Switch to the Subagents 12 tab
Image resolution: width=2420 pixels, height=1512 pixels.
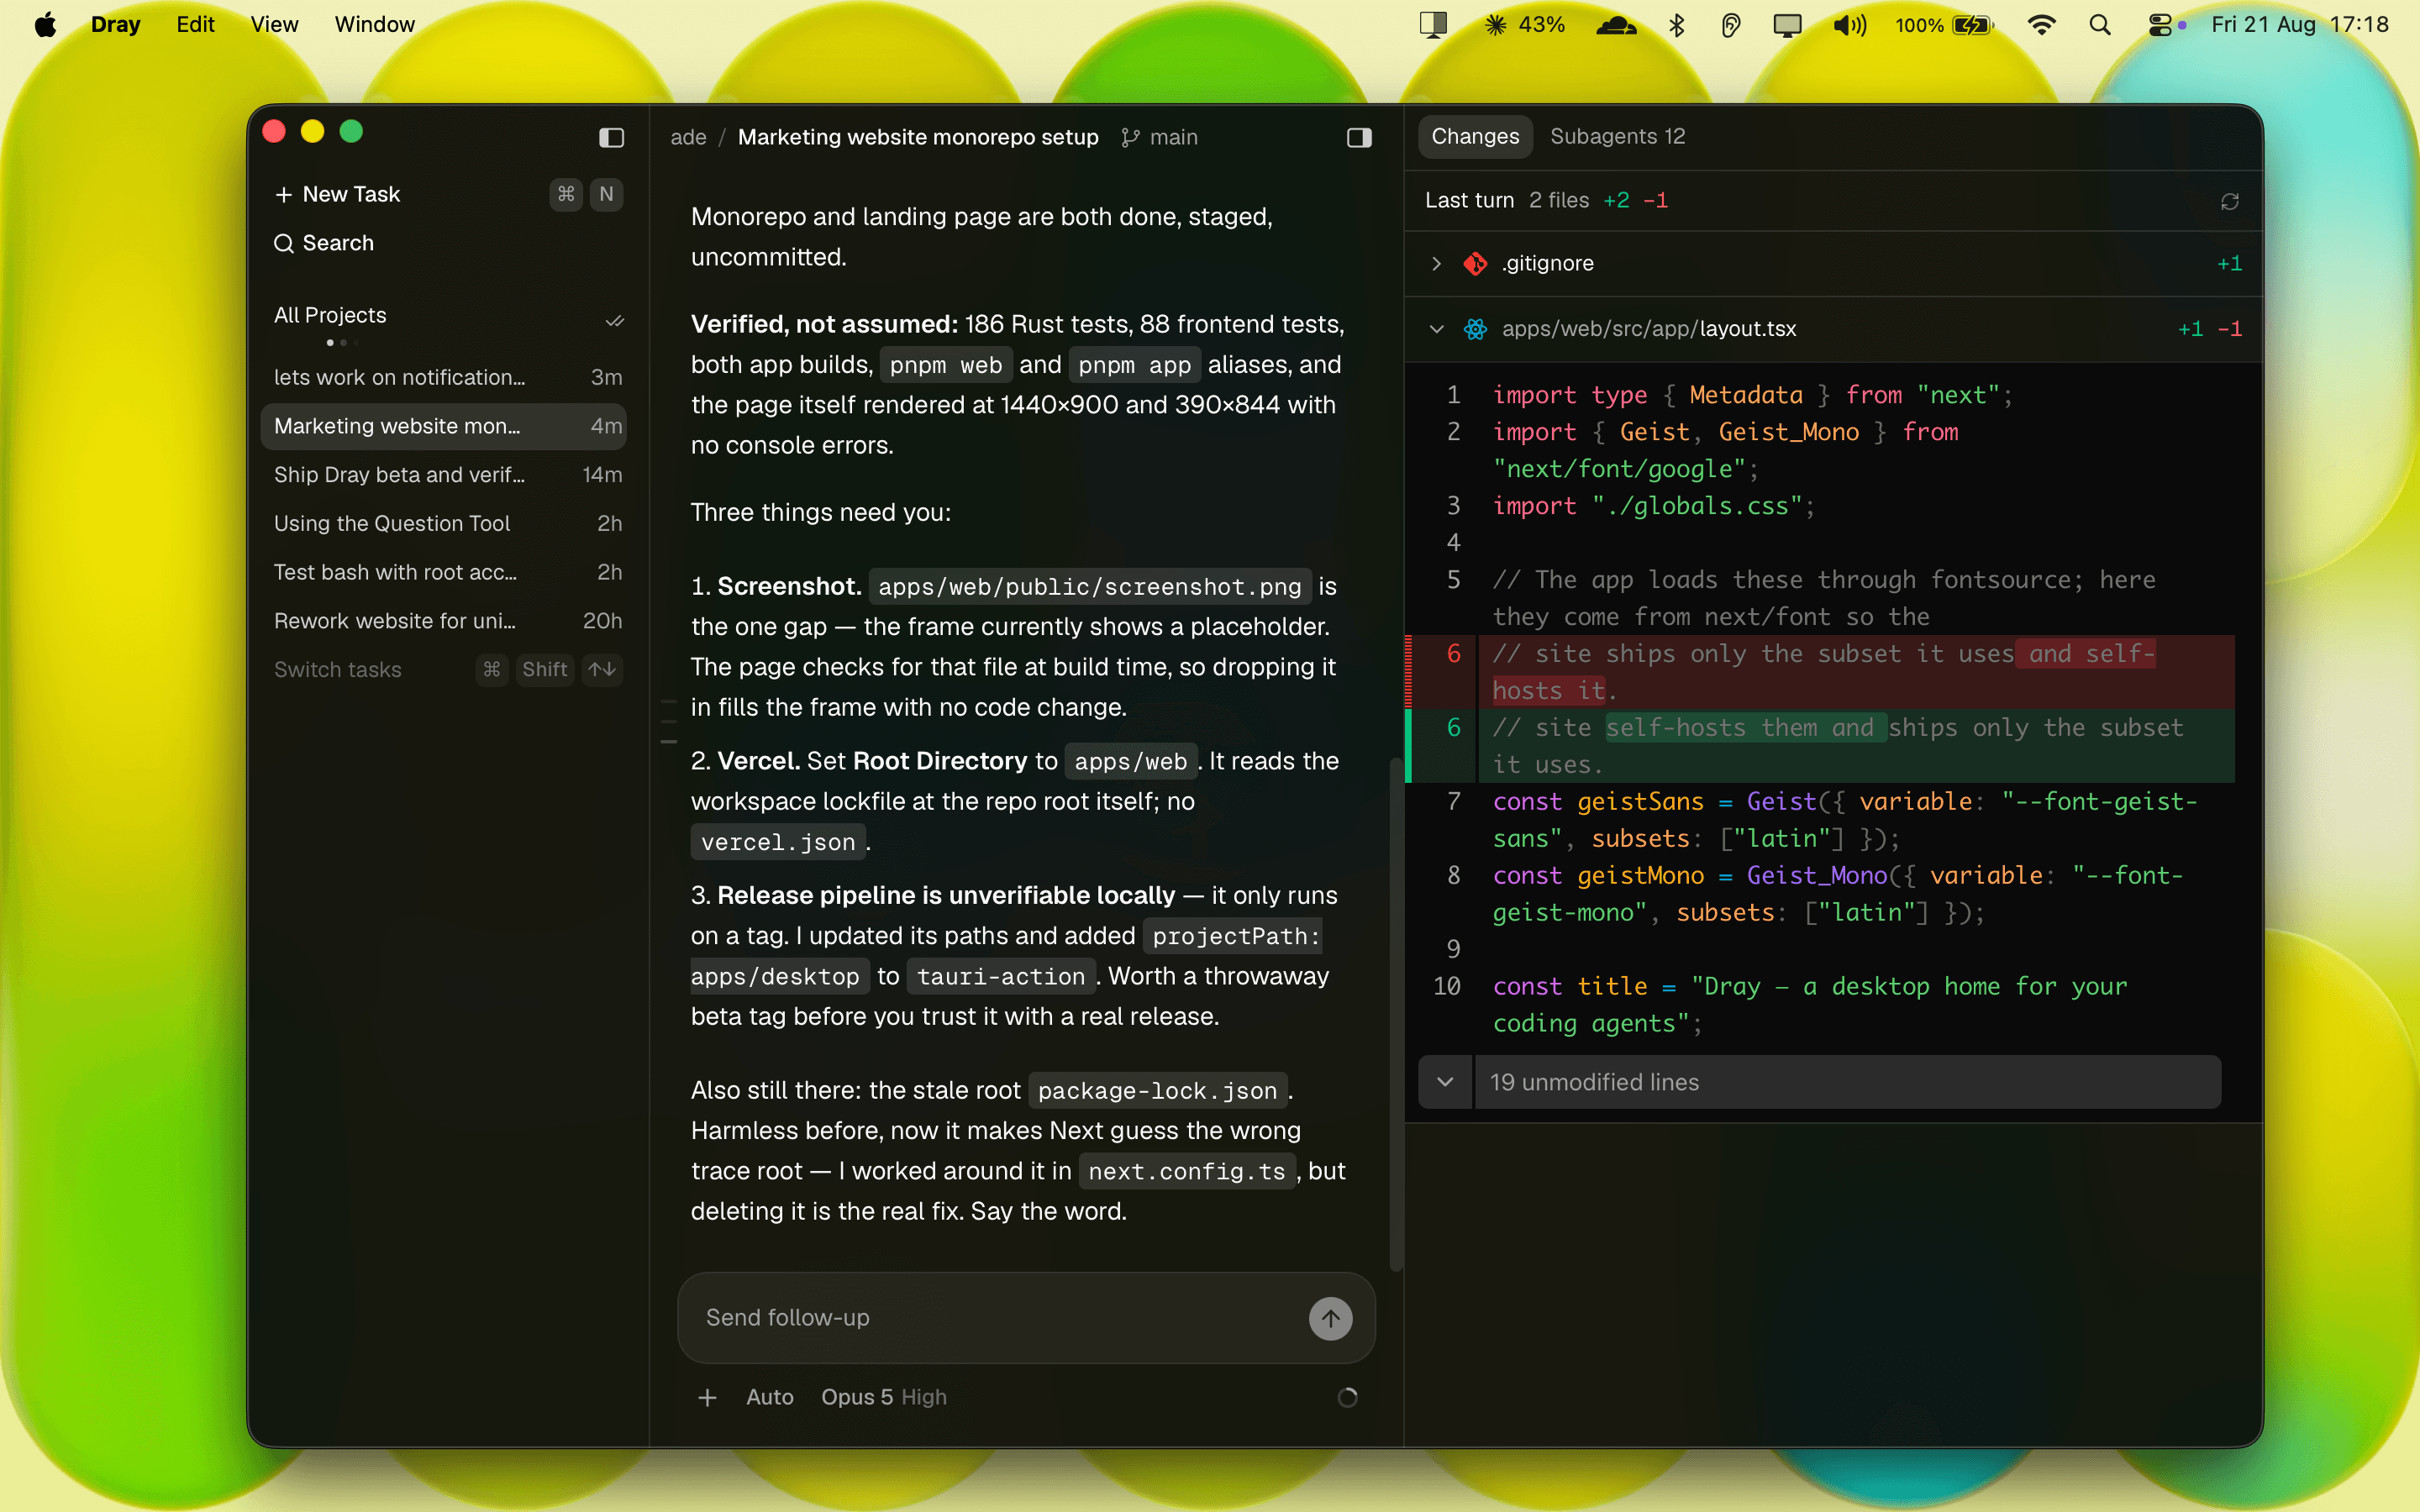[1617, 136]
